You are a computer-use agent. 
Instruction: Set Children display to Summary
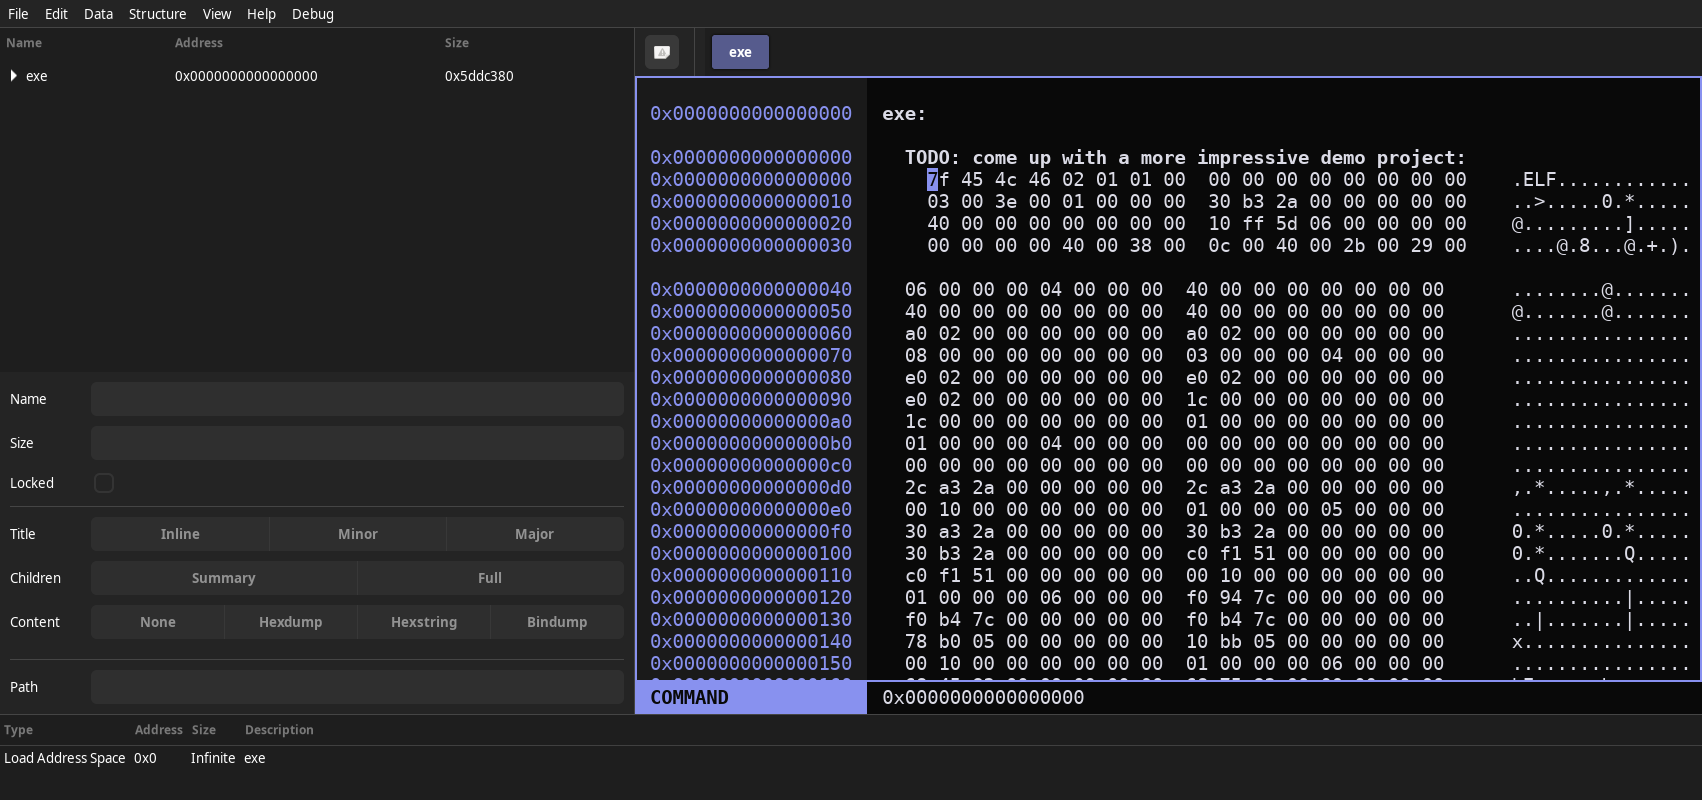(x=224, y=578)
